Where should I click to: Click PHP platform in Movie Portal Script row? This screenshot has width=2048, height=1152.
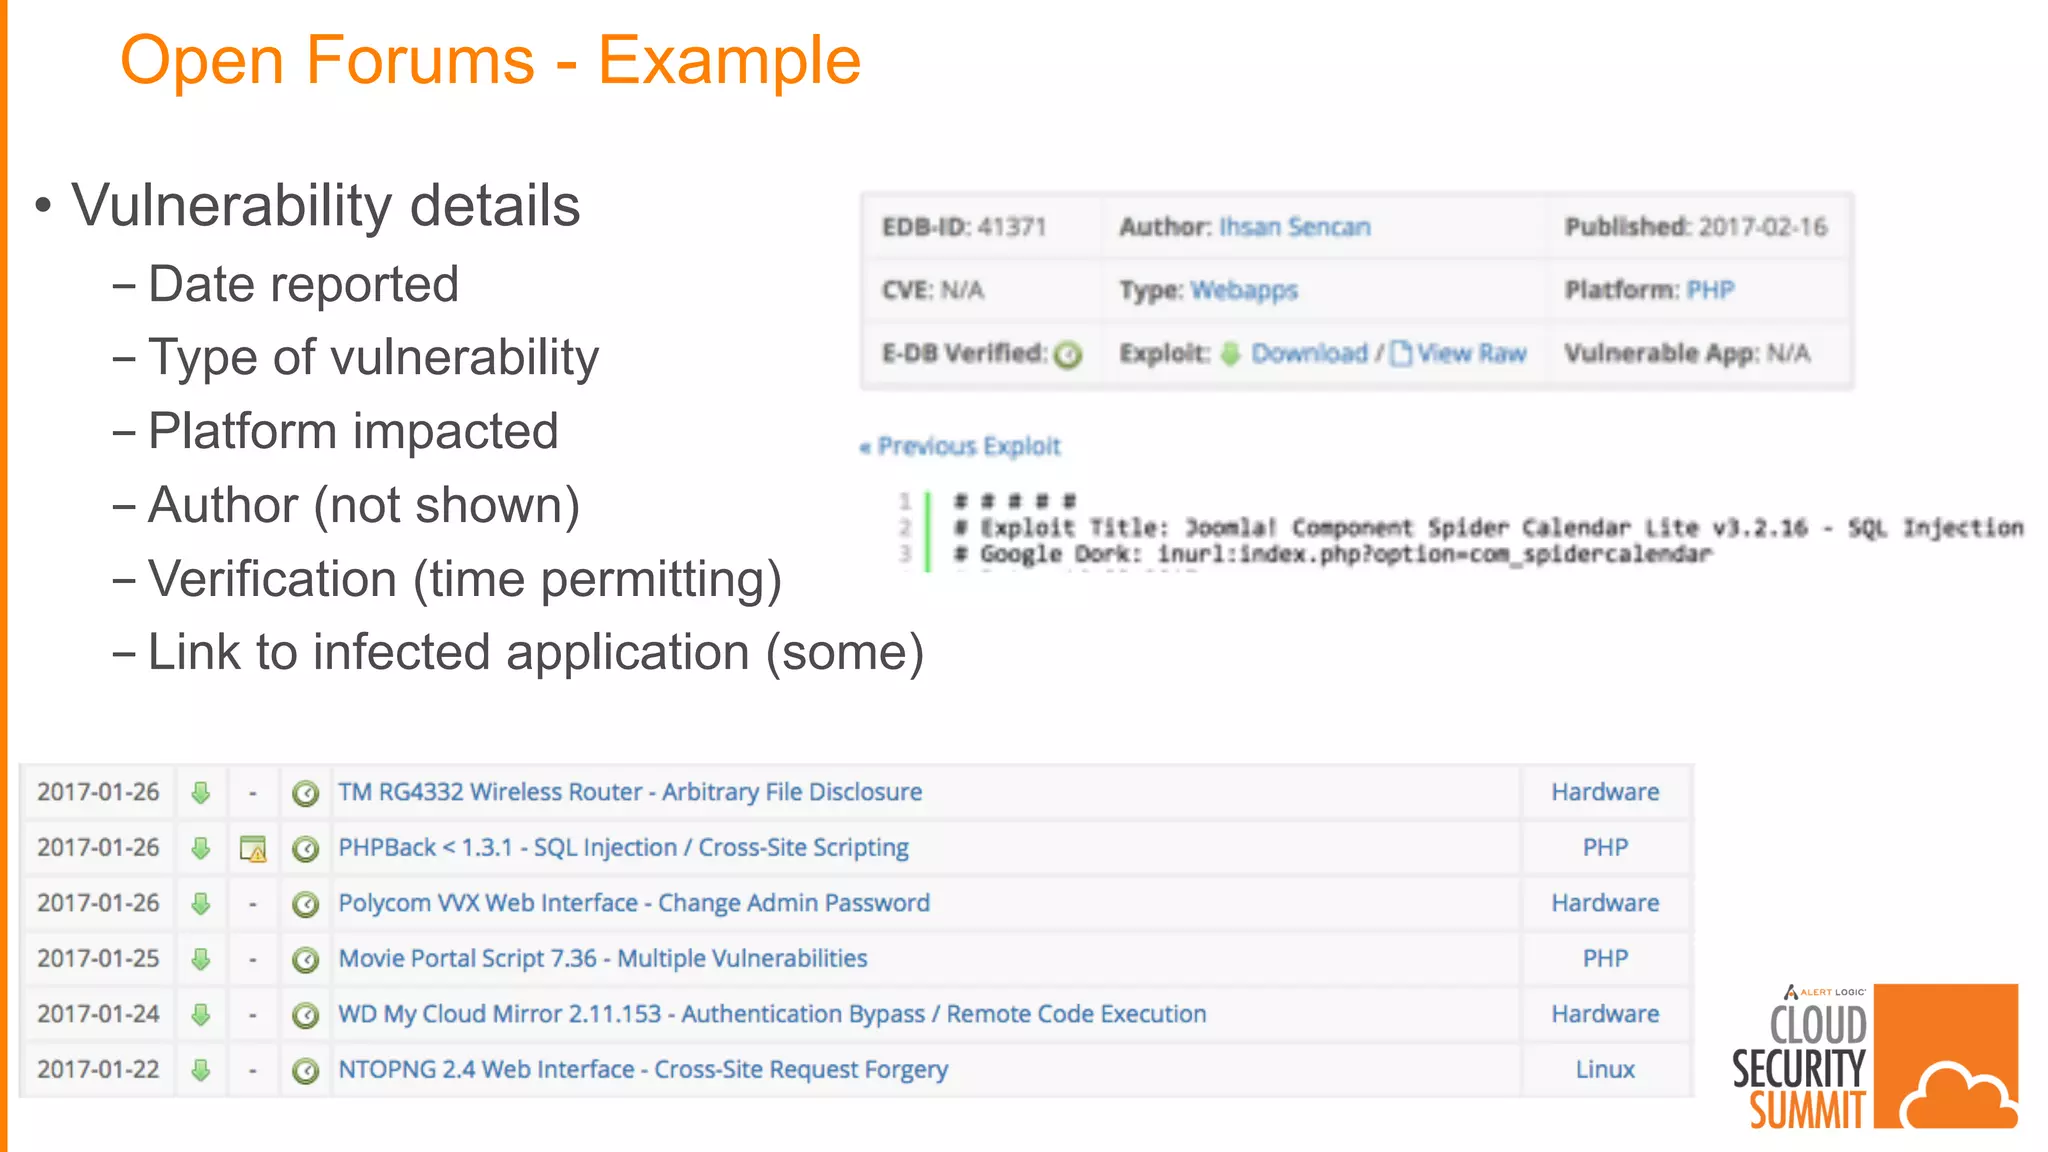[1605, 958]
